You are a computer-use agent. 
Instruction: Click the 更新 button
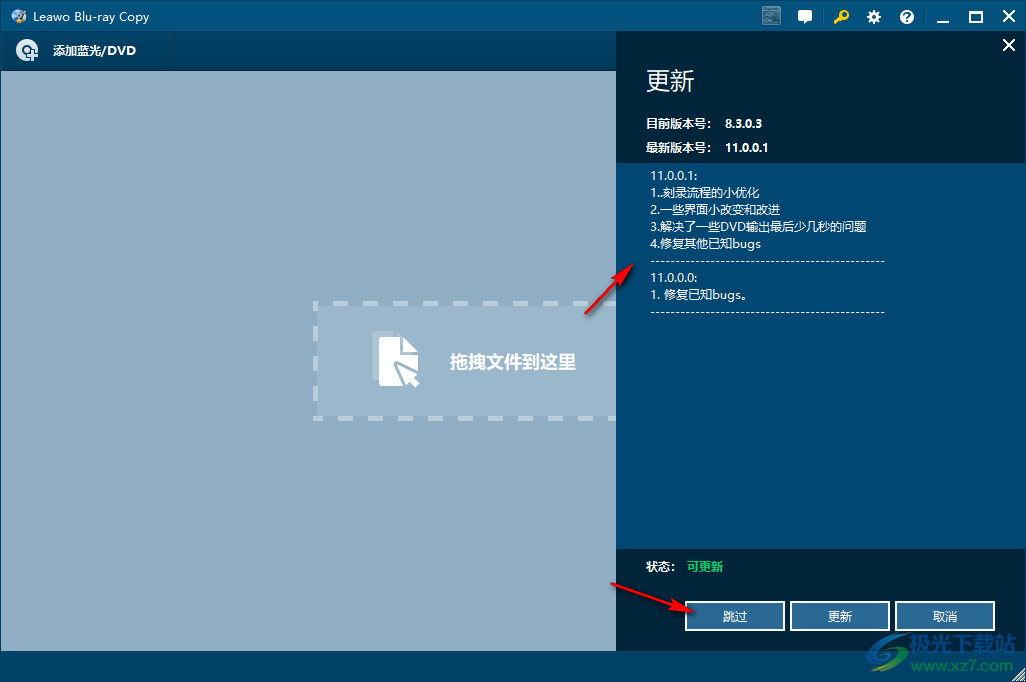tap(840, 616)
